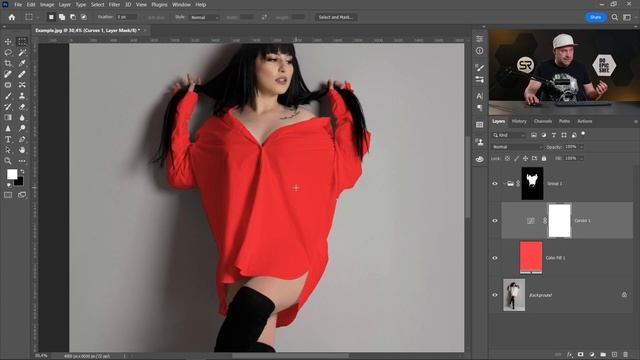The height and width of the screenshot is (360, 640).
Task: Open the Fill slider dropdown arrow
Action: [x=581, y=158]
